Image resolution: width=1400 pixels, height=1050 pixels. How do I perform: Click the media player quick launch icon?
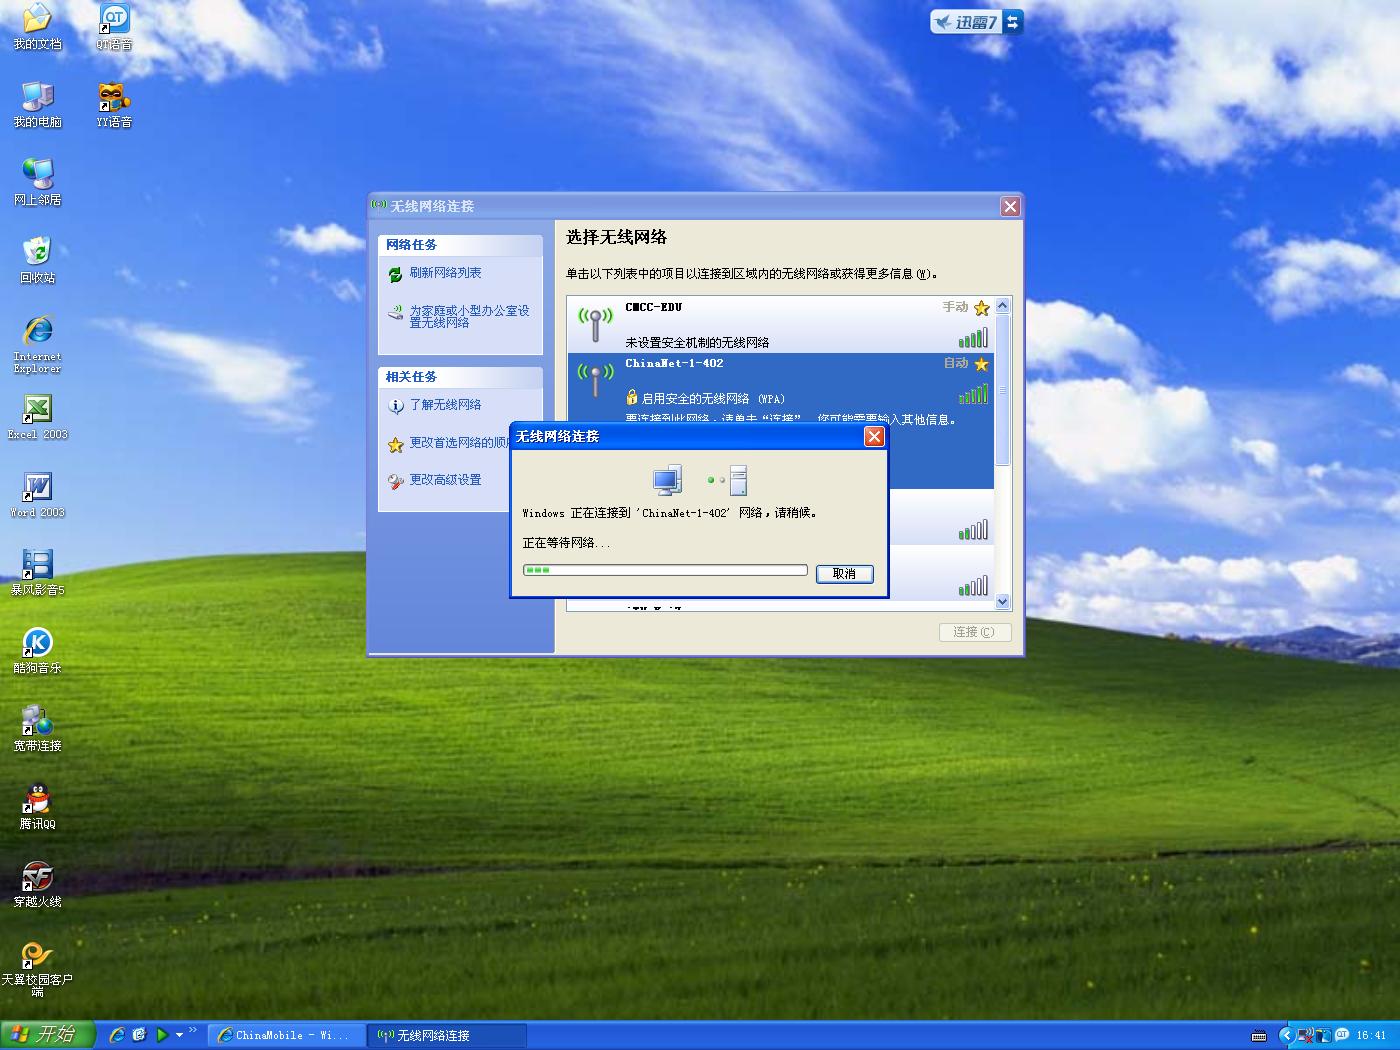pos(161,1035)
